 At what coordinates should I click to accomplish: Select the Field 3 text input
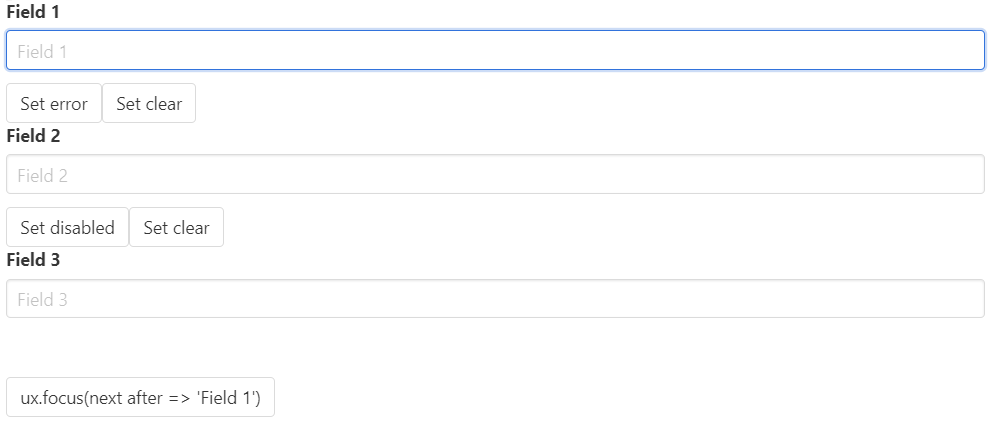495,299
